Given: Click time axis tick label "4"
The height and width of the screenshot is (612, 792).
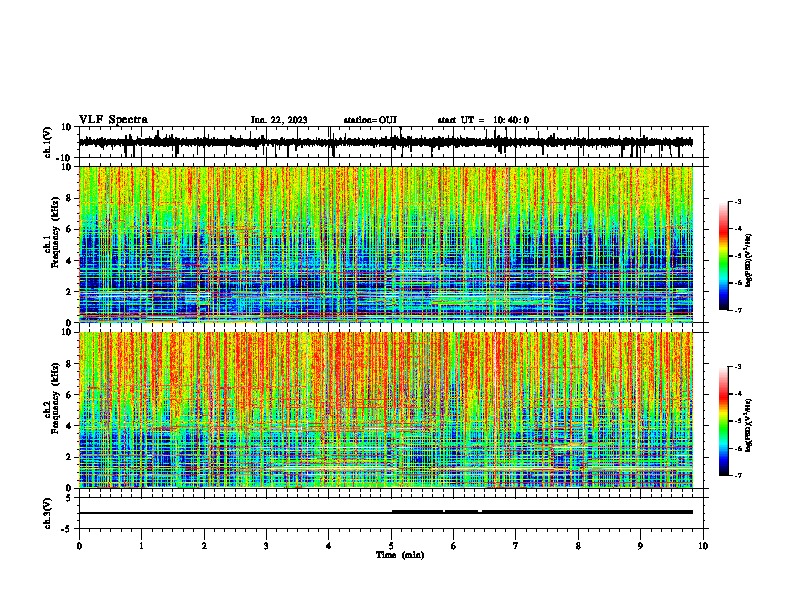Looking at the screenshot, I should (x=329, y=546).
